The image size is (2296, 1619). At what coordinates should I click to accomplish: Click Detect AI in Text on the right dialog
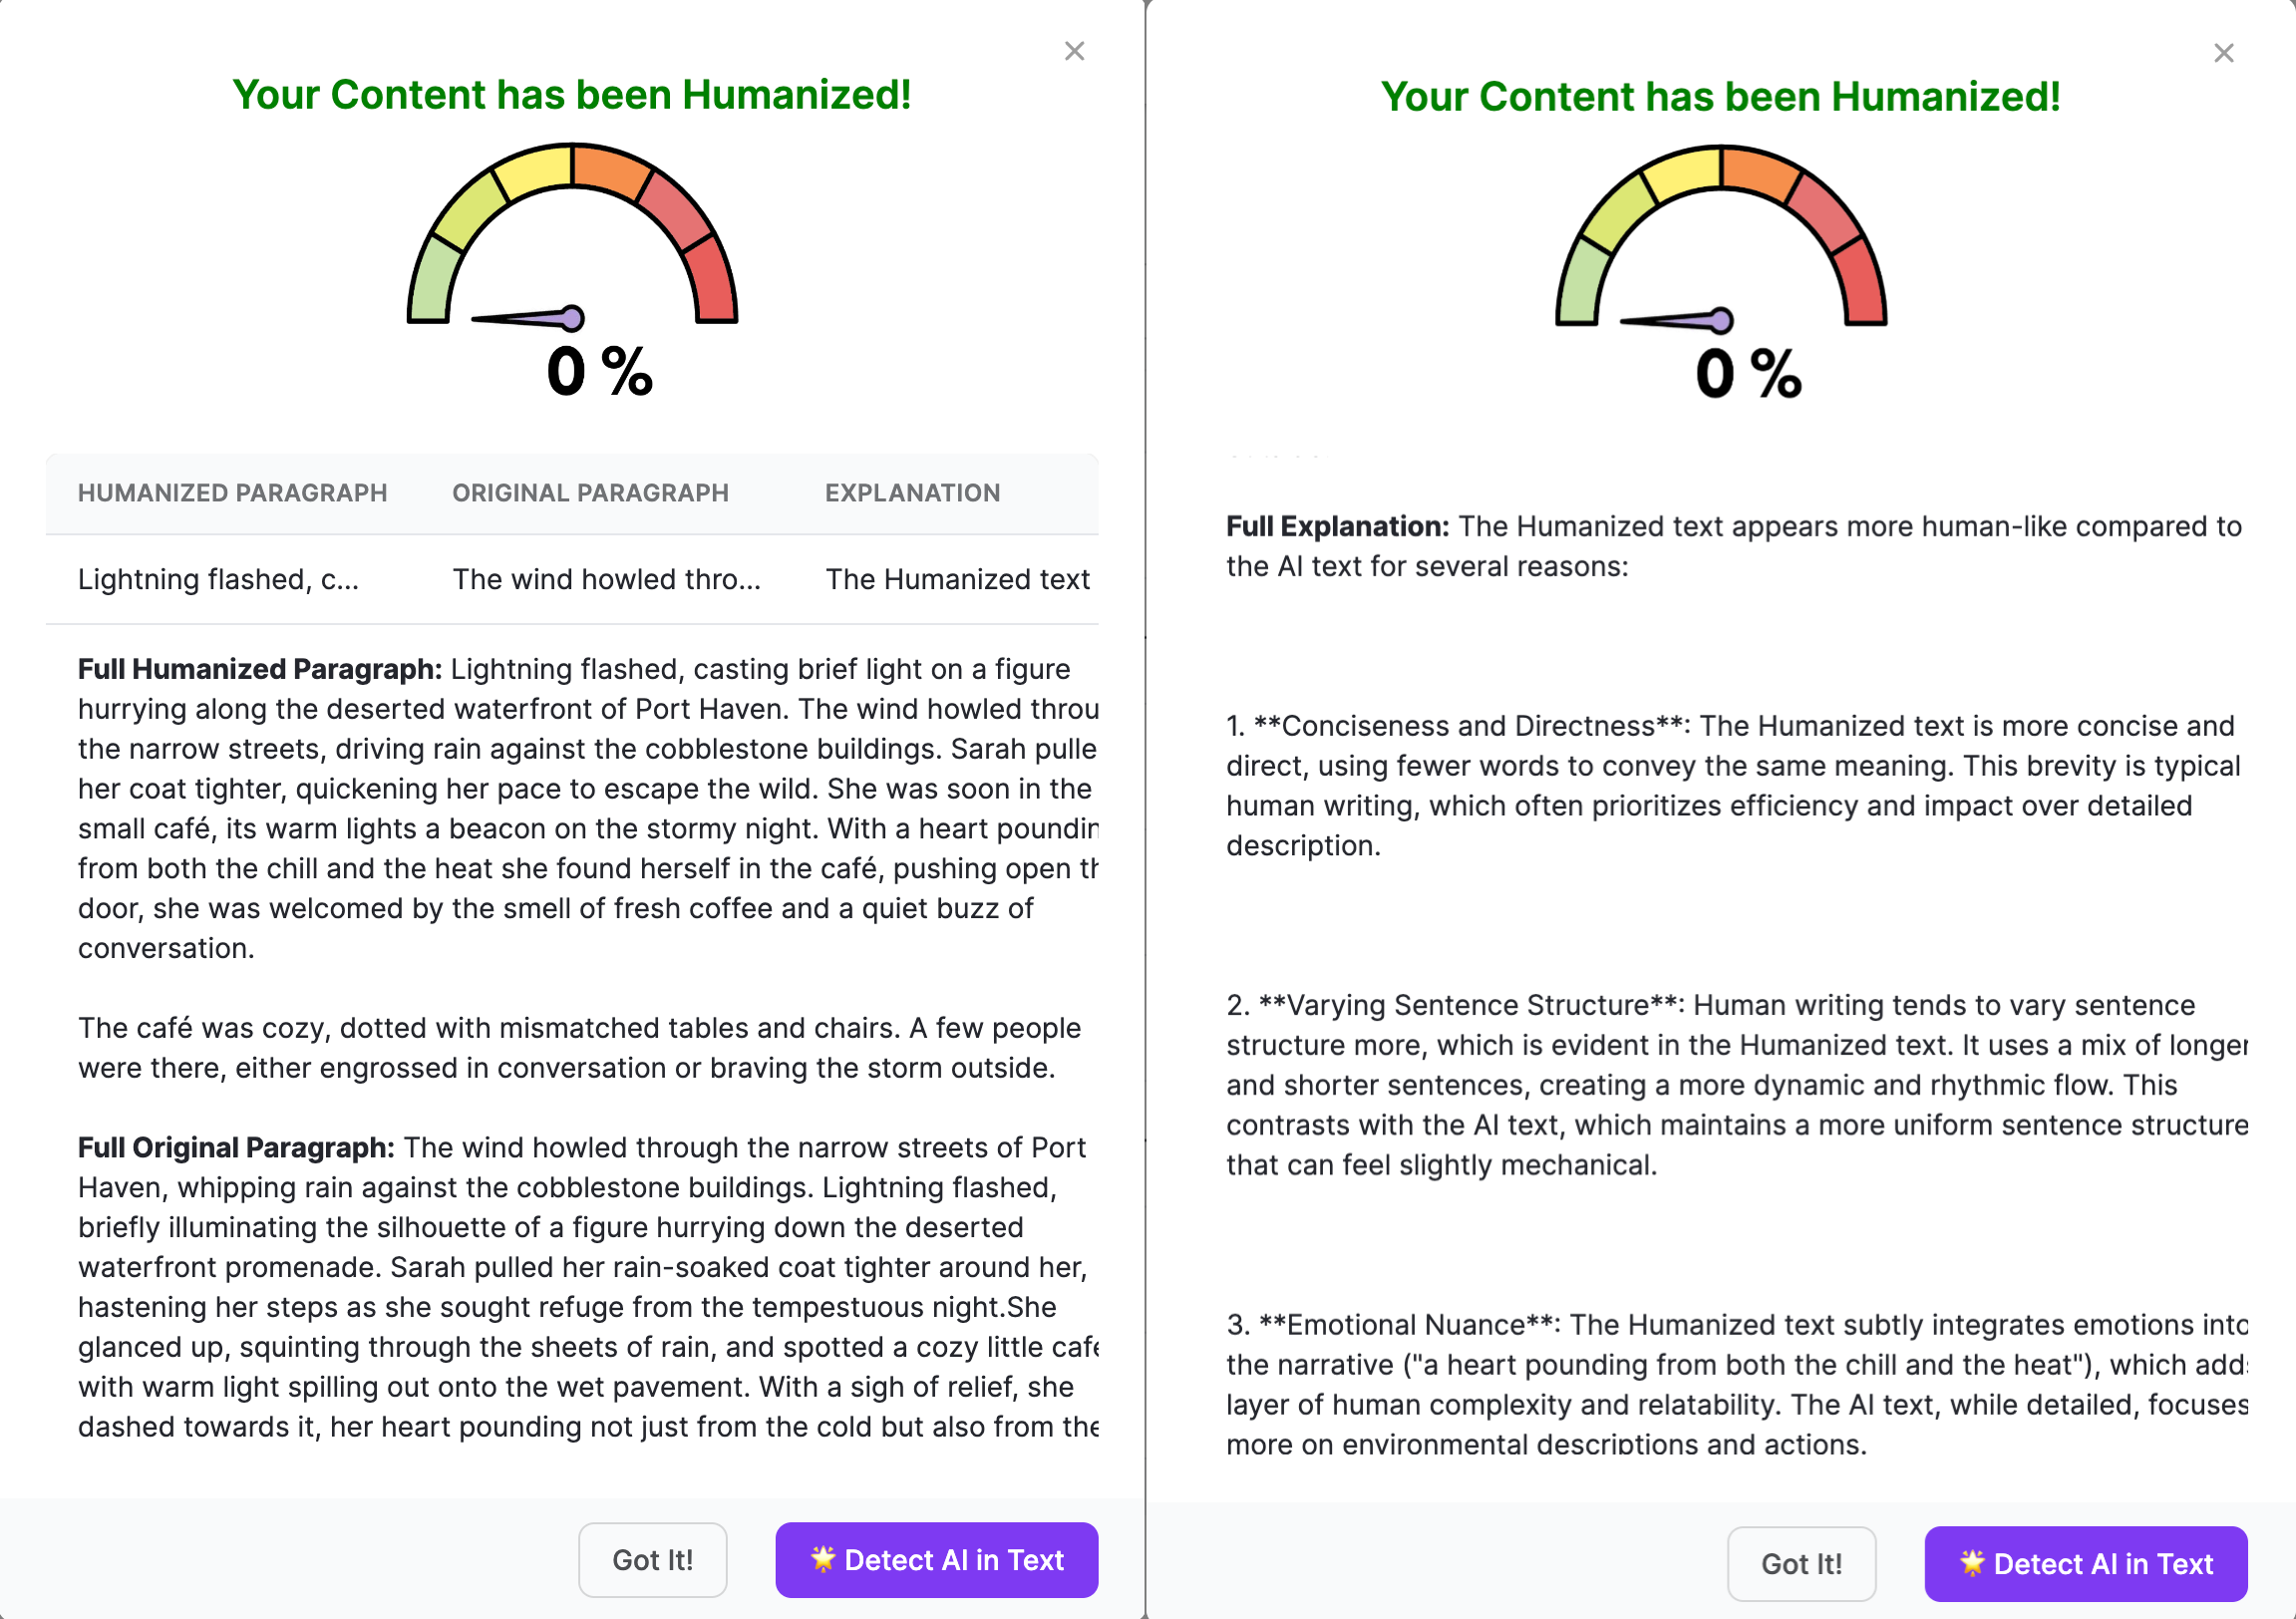(2085, 1563)
